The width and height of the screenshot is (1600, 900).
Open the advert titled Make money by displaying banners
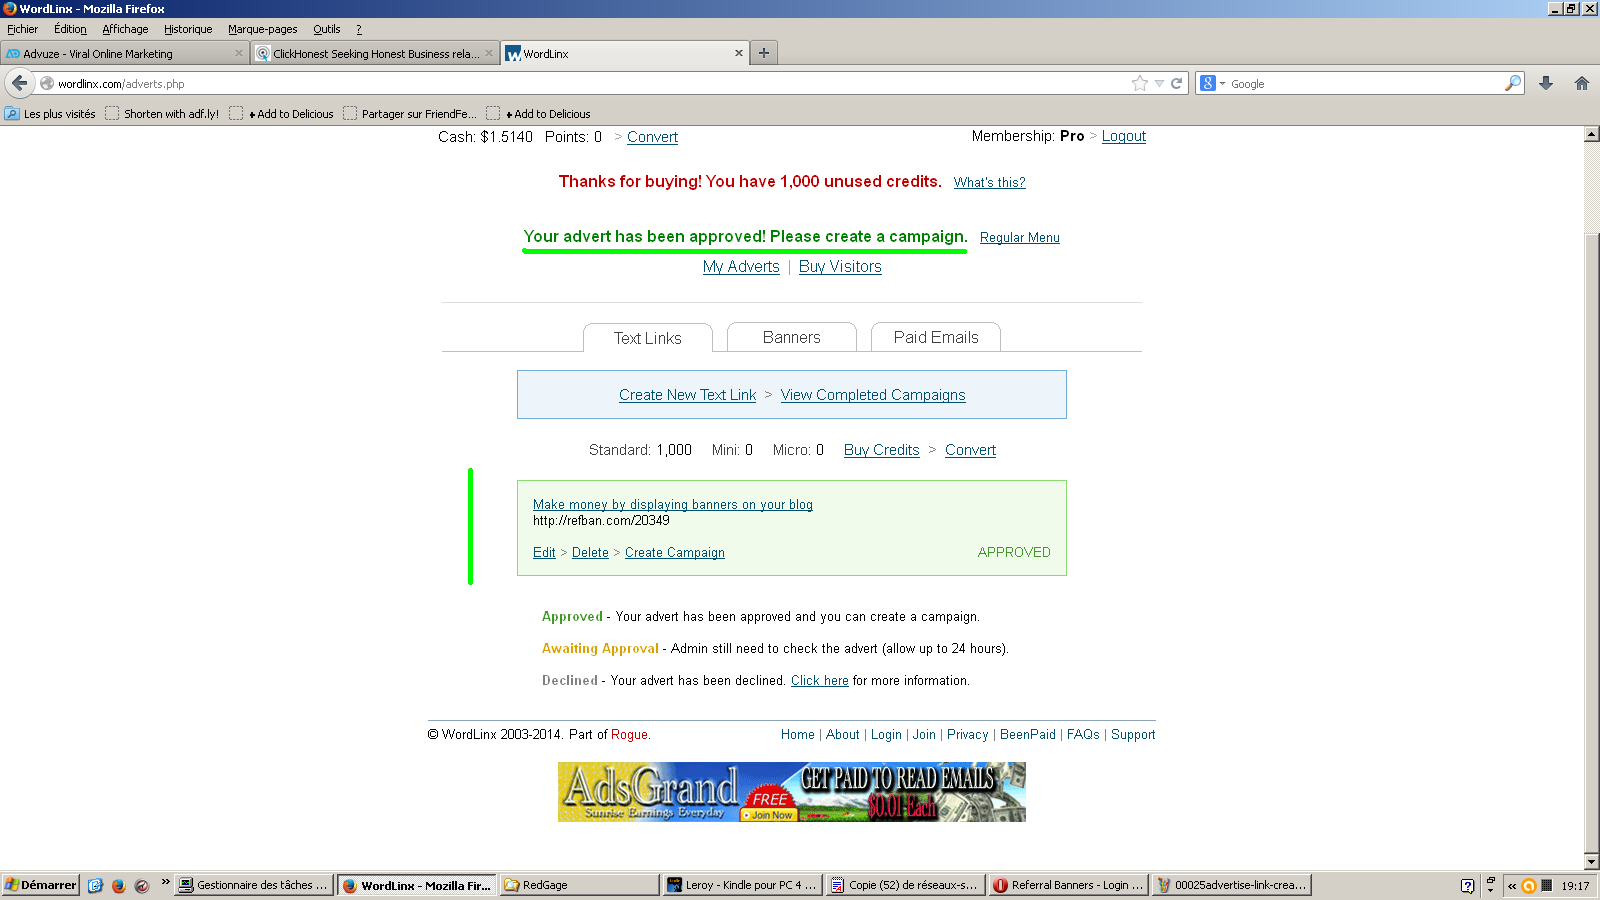click(x=673, y=505)
